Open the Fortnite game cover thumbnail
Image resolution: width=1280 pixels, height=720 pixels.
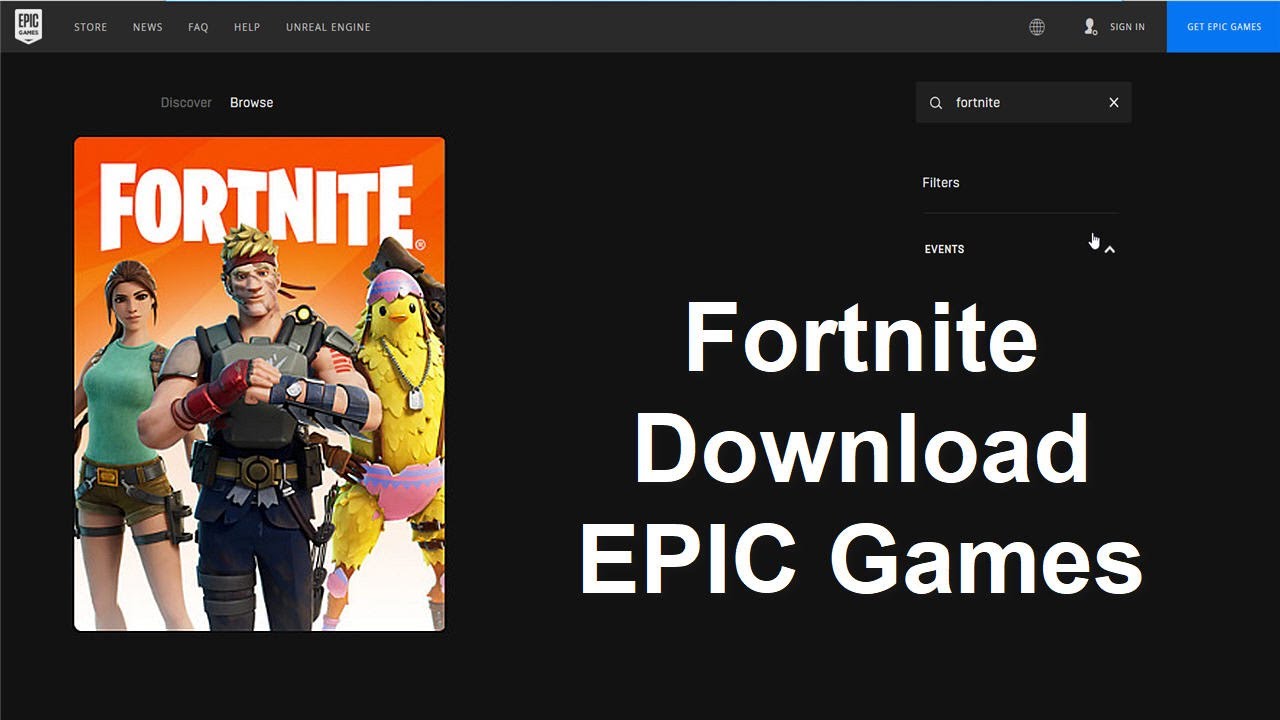[x=260, y=384]
